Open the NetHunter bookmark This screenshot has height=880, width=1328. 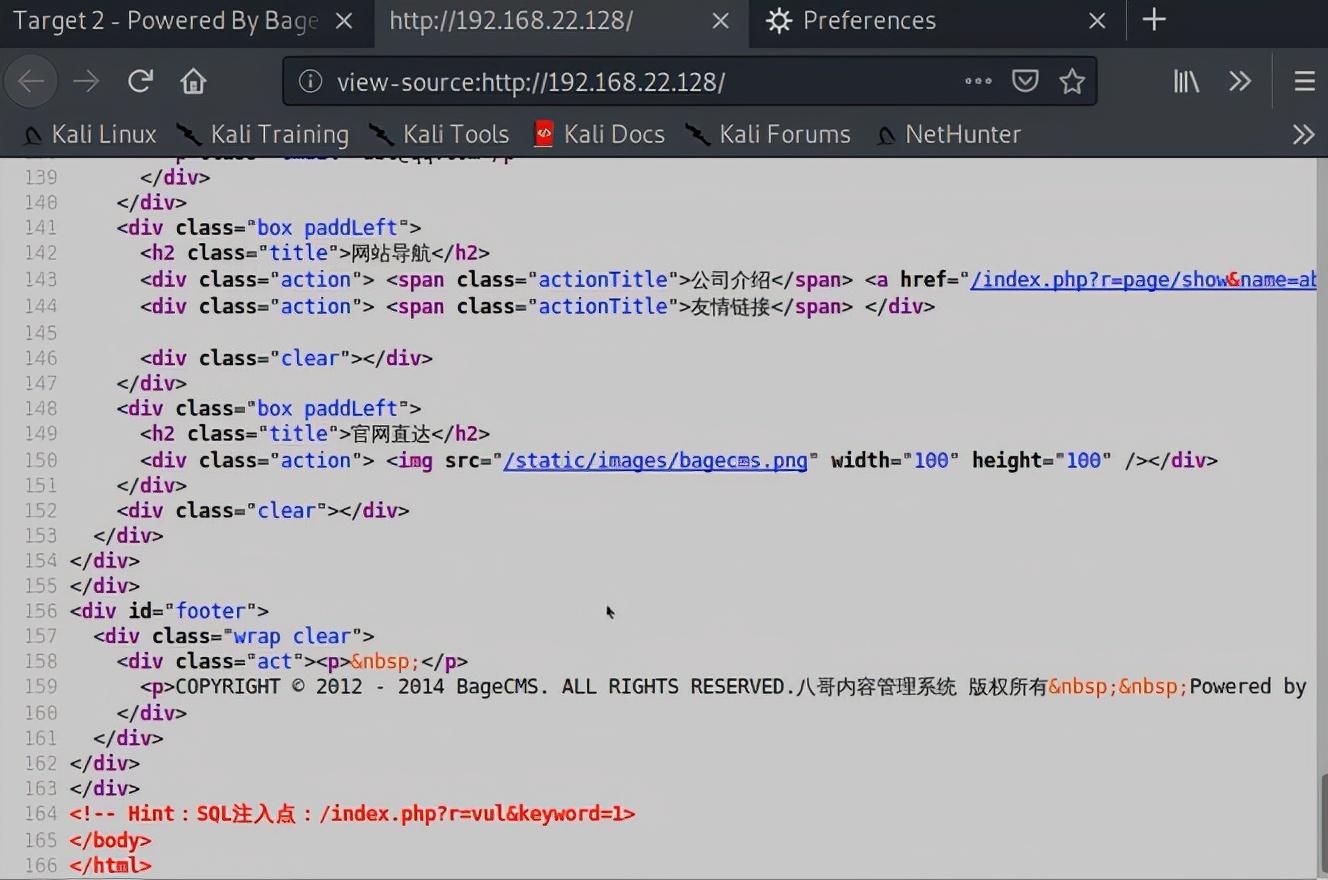[x=948, y=134]
